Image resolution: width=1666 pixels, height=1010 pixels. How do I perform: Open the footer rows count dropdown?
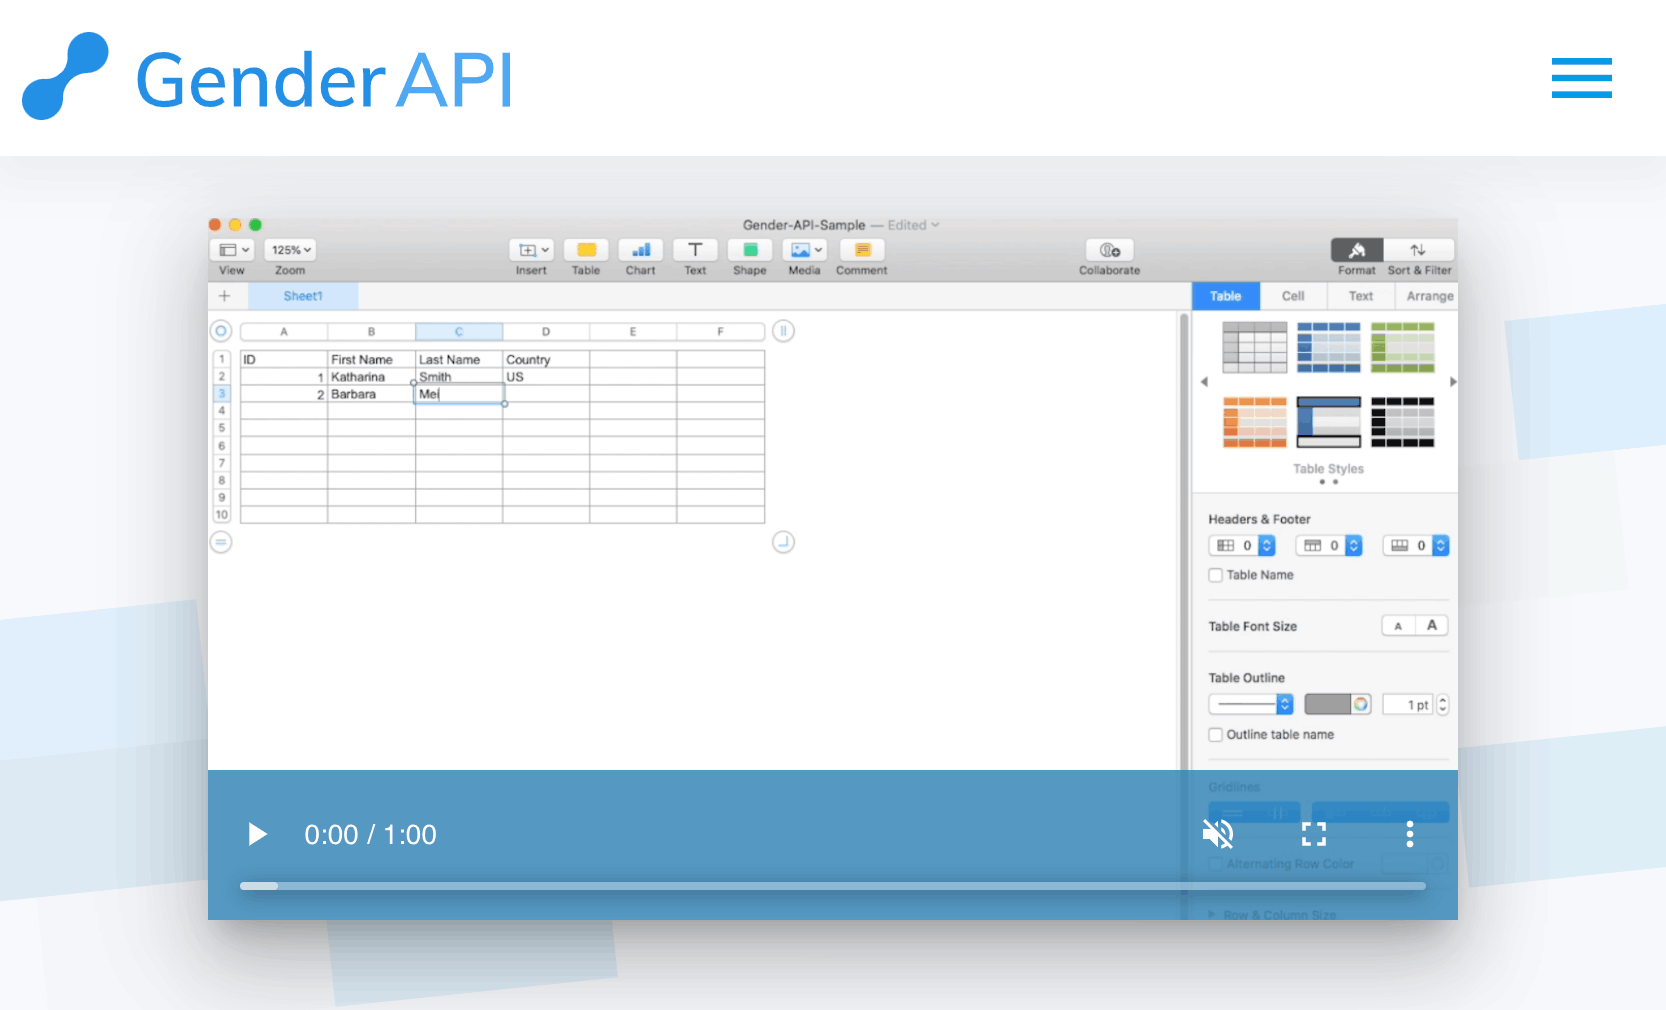pos(1416,545)
